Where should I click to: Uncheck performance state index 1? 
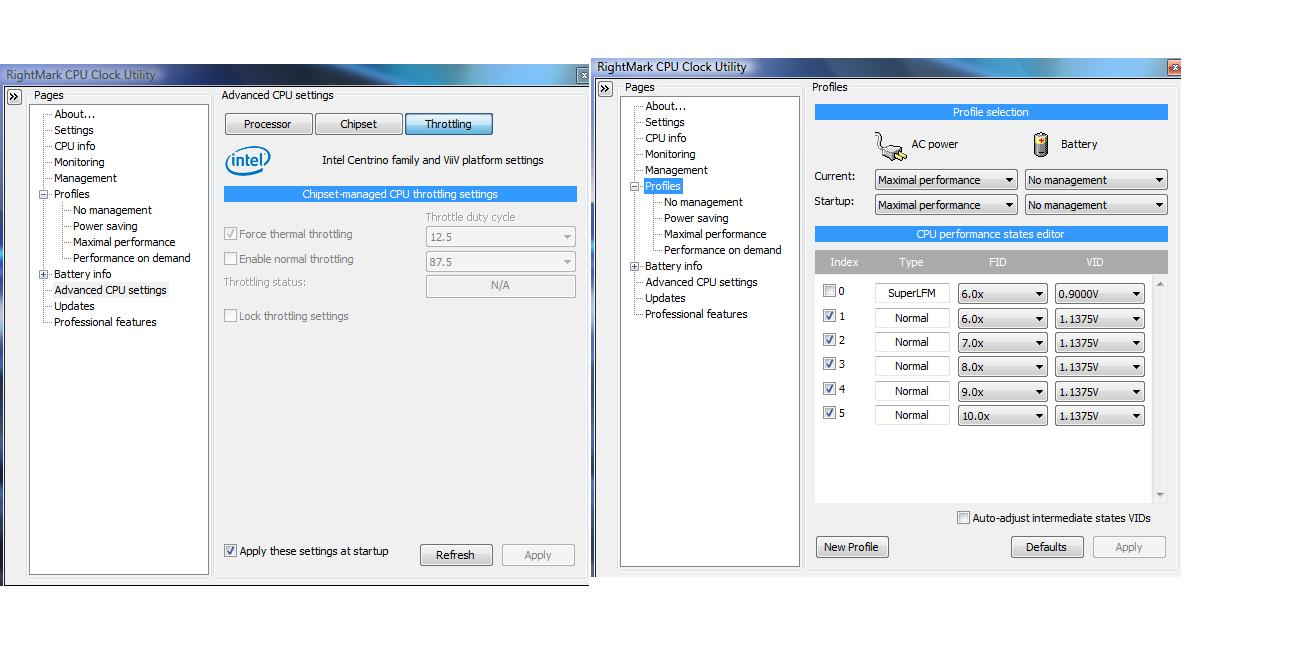pyautogui.click(x=829, y=315)
